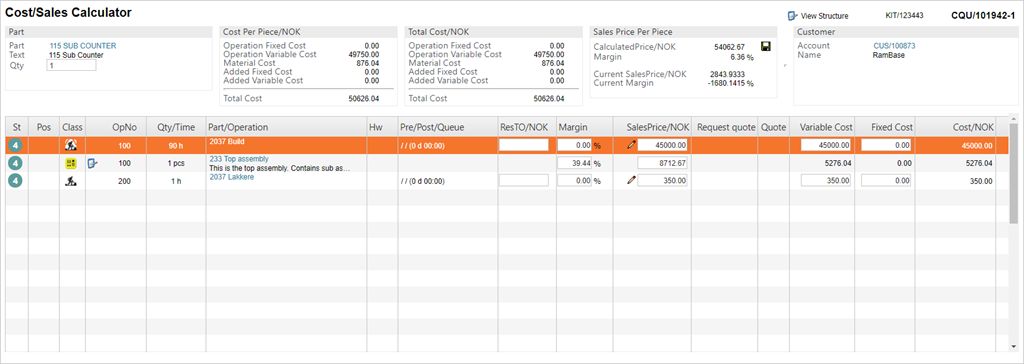
Task: Click the Margin column header
Action: point(584,127)
